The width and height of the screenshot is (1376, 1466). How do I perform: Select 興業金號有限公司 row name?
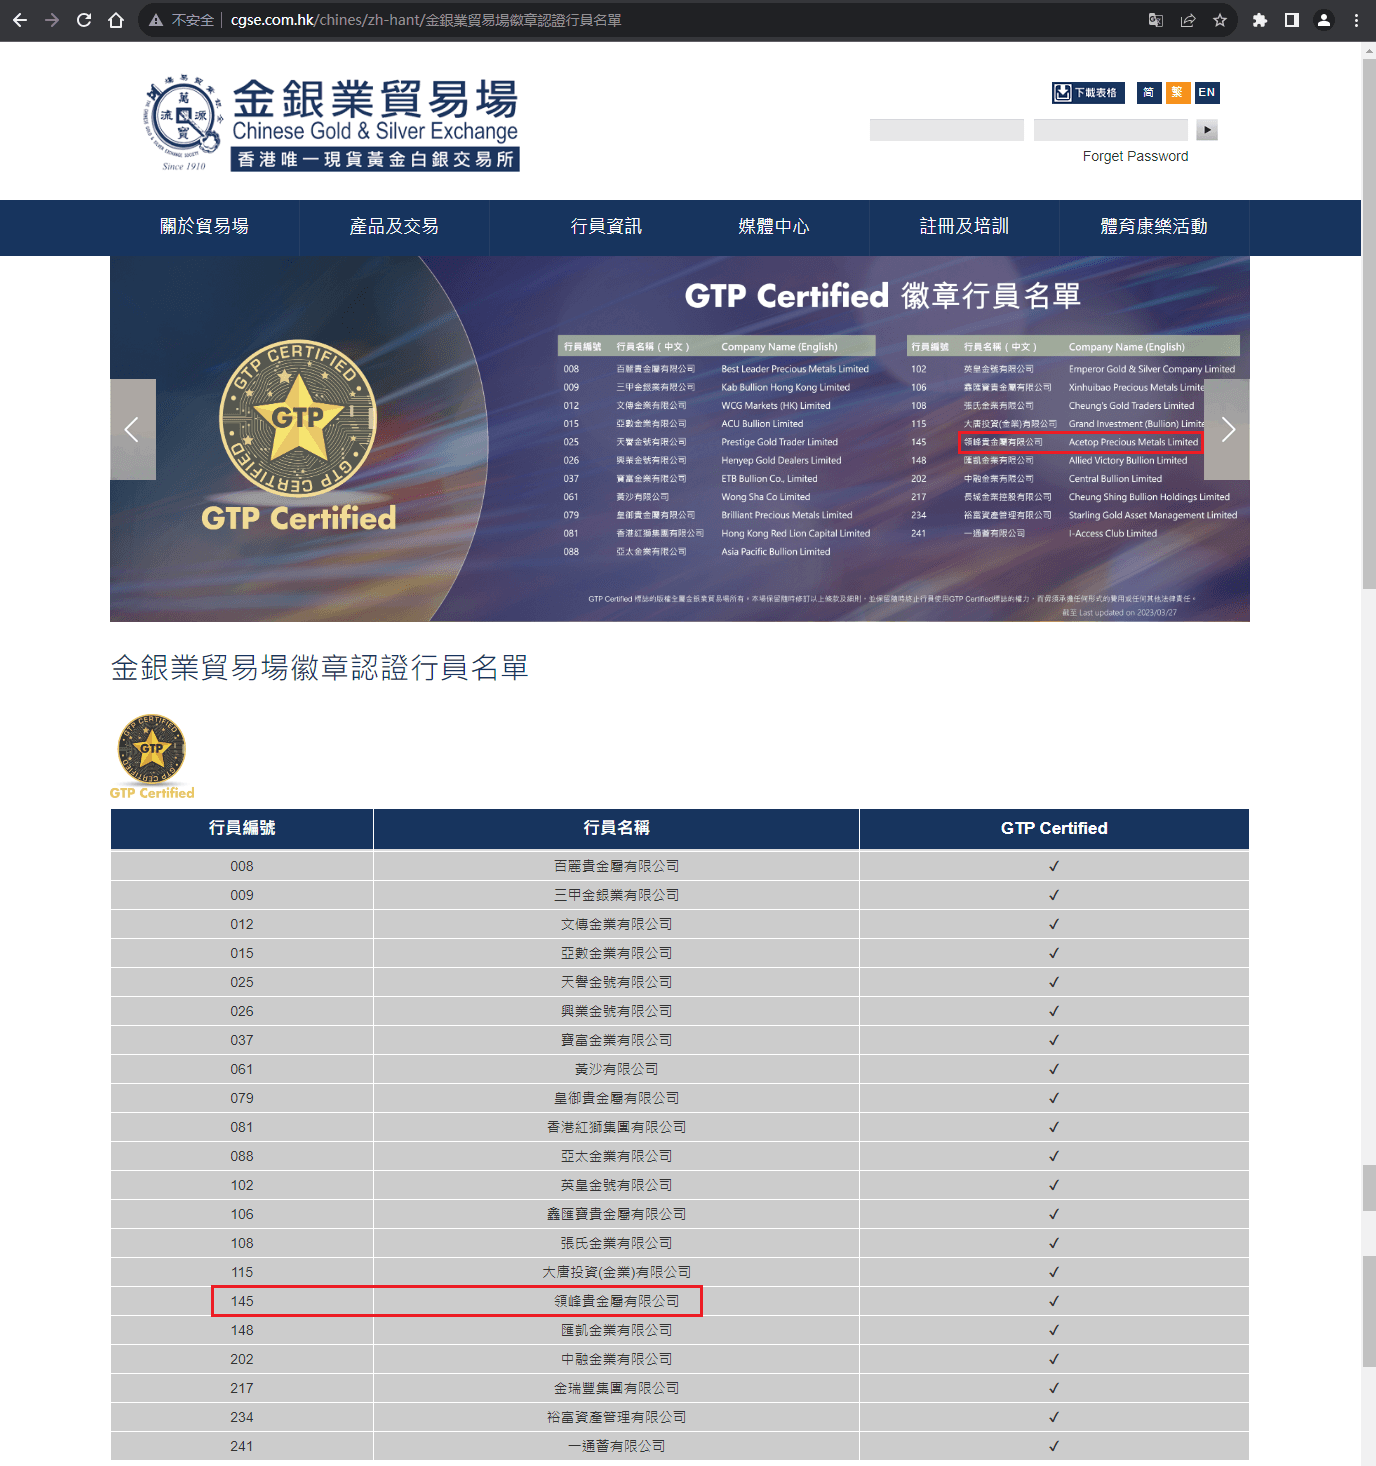[616, 1011]
